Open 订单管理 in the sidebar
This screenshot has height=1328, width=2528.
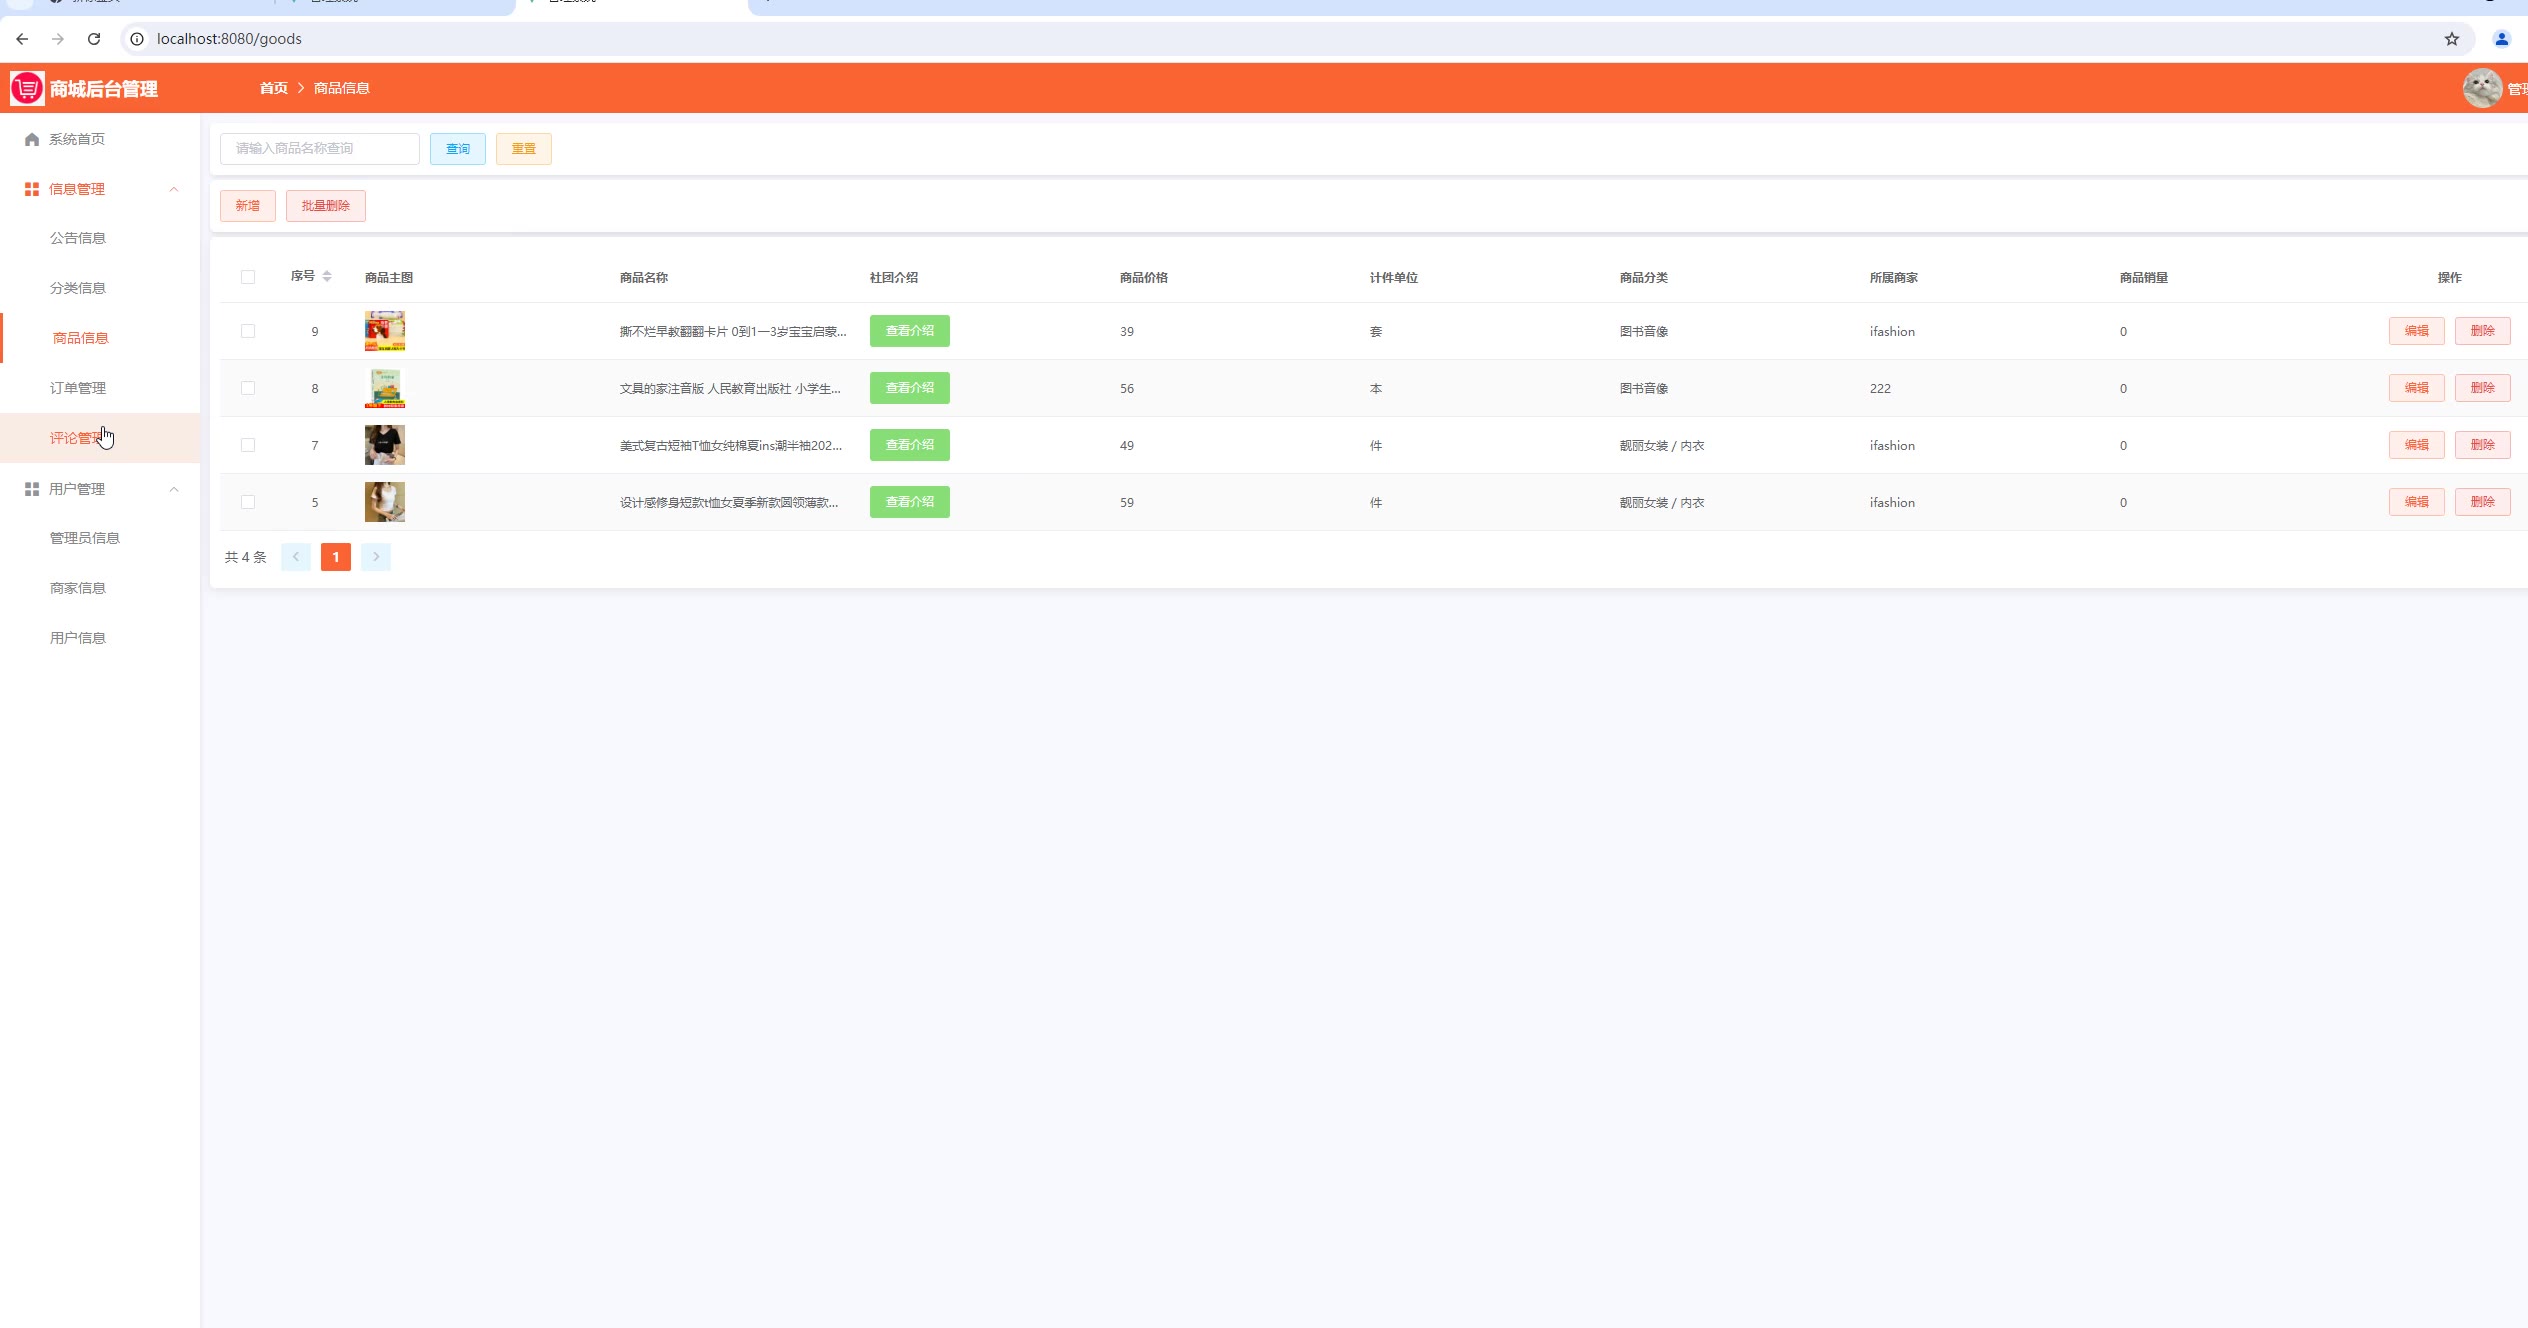[78, 388]
